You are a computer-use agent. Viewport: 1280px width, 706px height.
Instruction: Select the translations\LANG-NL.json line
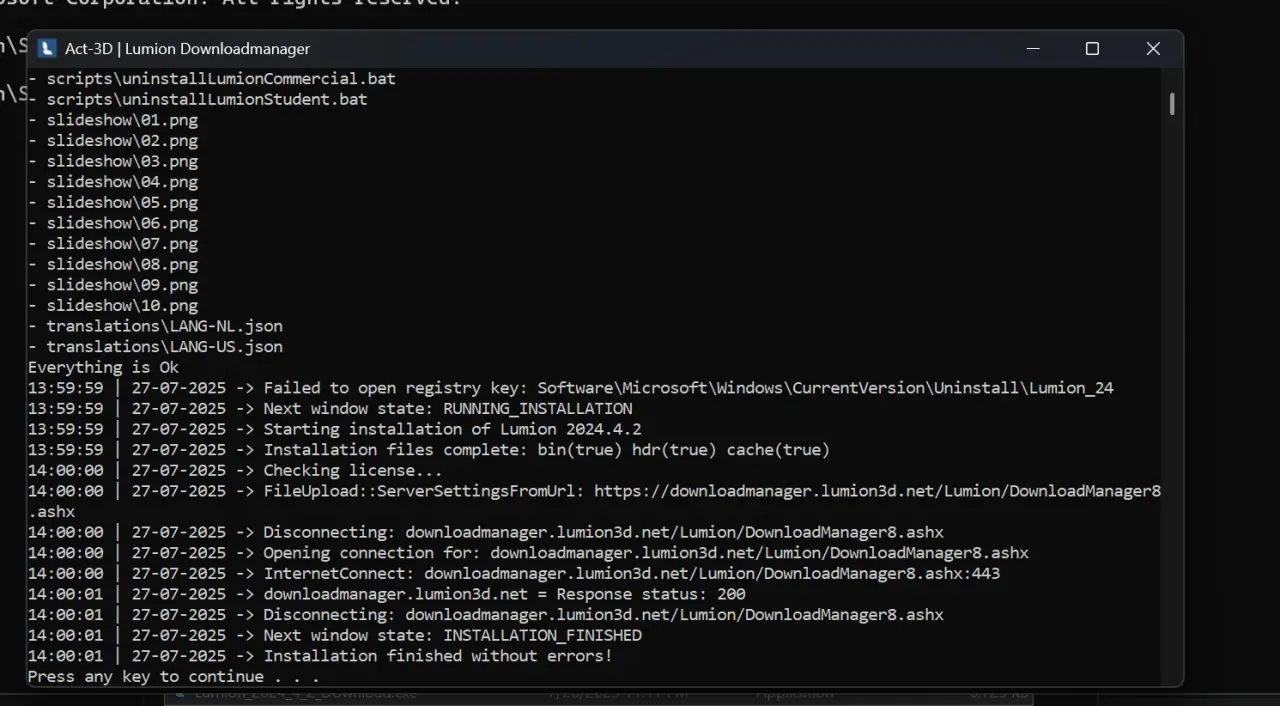point(155,326)
